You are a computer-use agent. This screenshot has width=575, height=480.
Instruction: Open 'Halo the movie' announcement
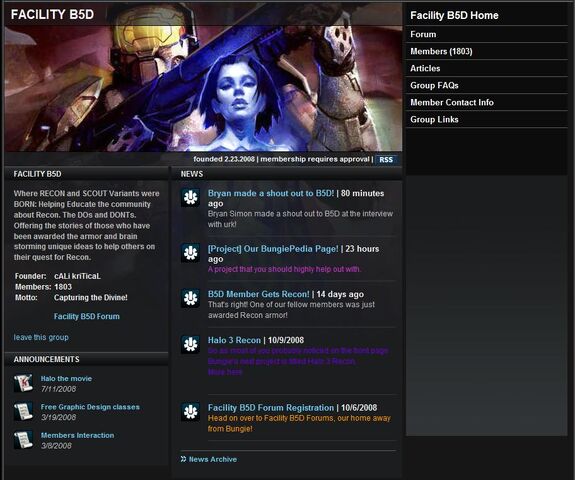coord(66,378)
